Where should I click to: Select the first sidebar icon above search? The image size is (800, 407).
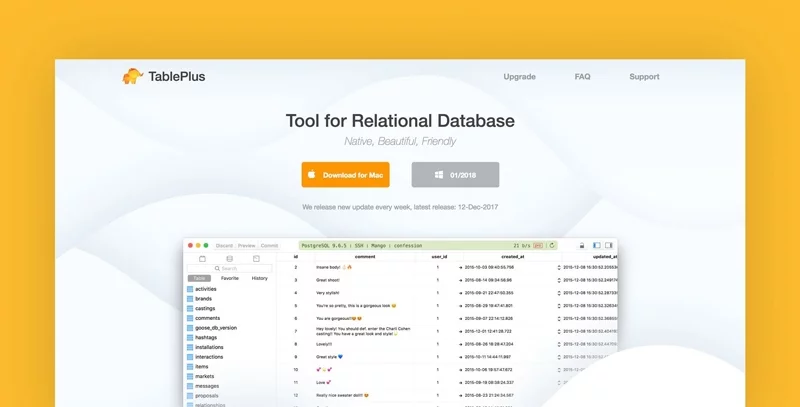coord(202,259)
